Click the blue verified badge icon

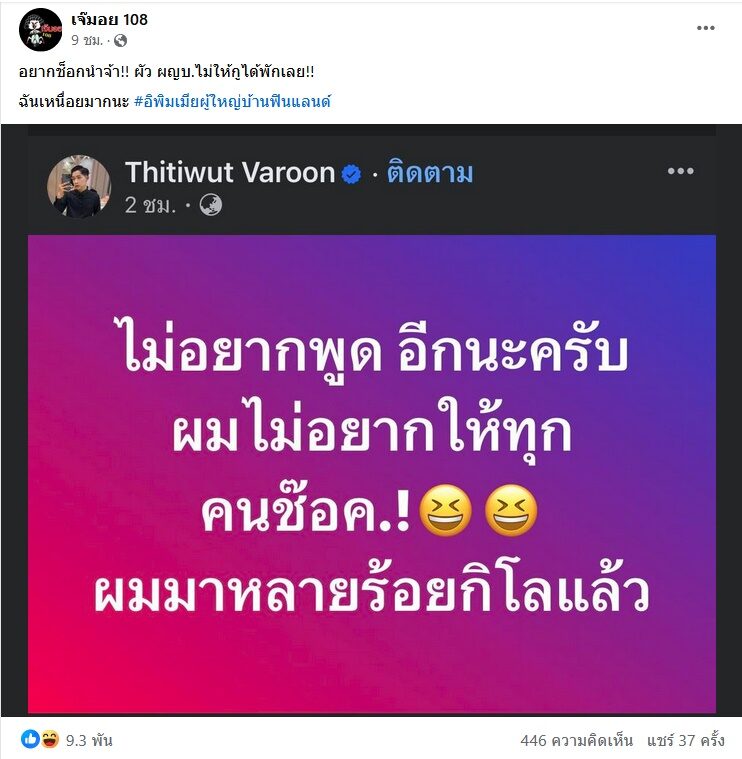tap(351, 174)
